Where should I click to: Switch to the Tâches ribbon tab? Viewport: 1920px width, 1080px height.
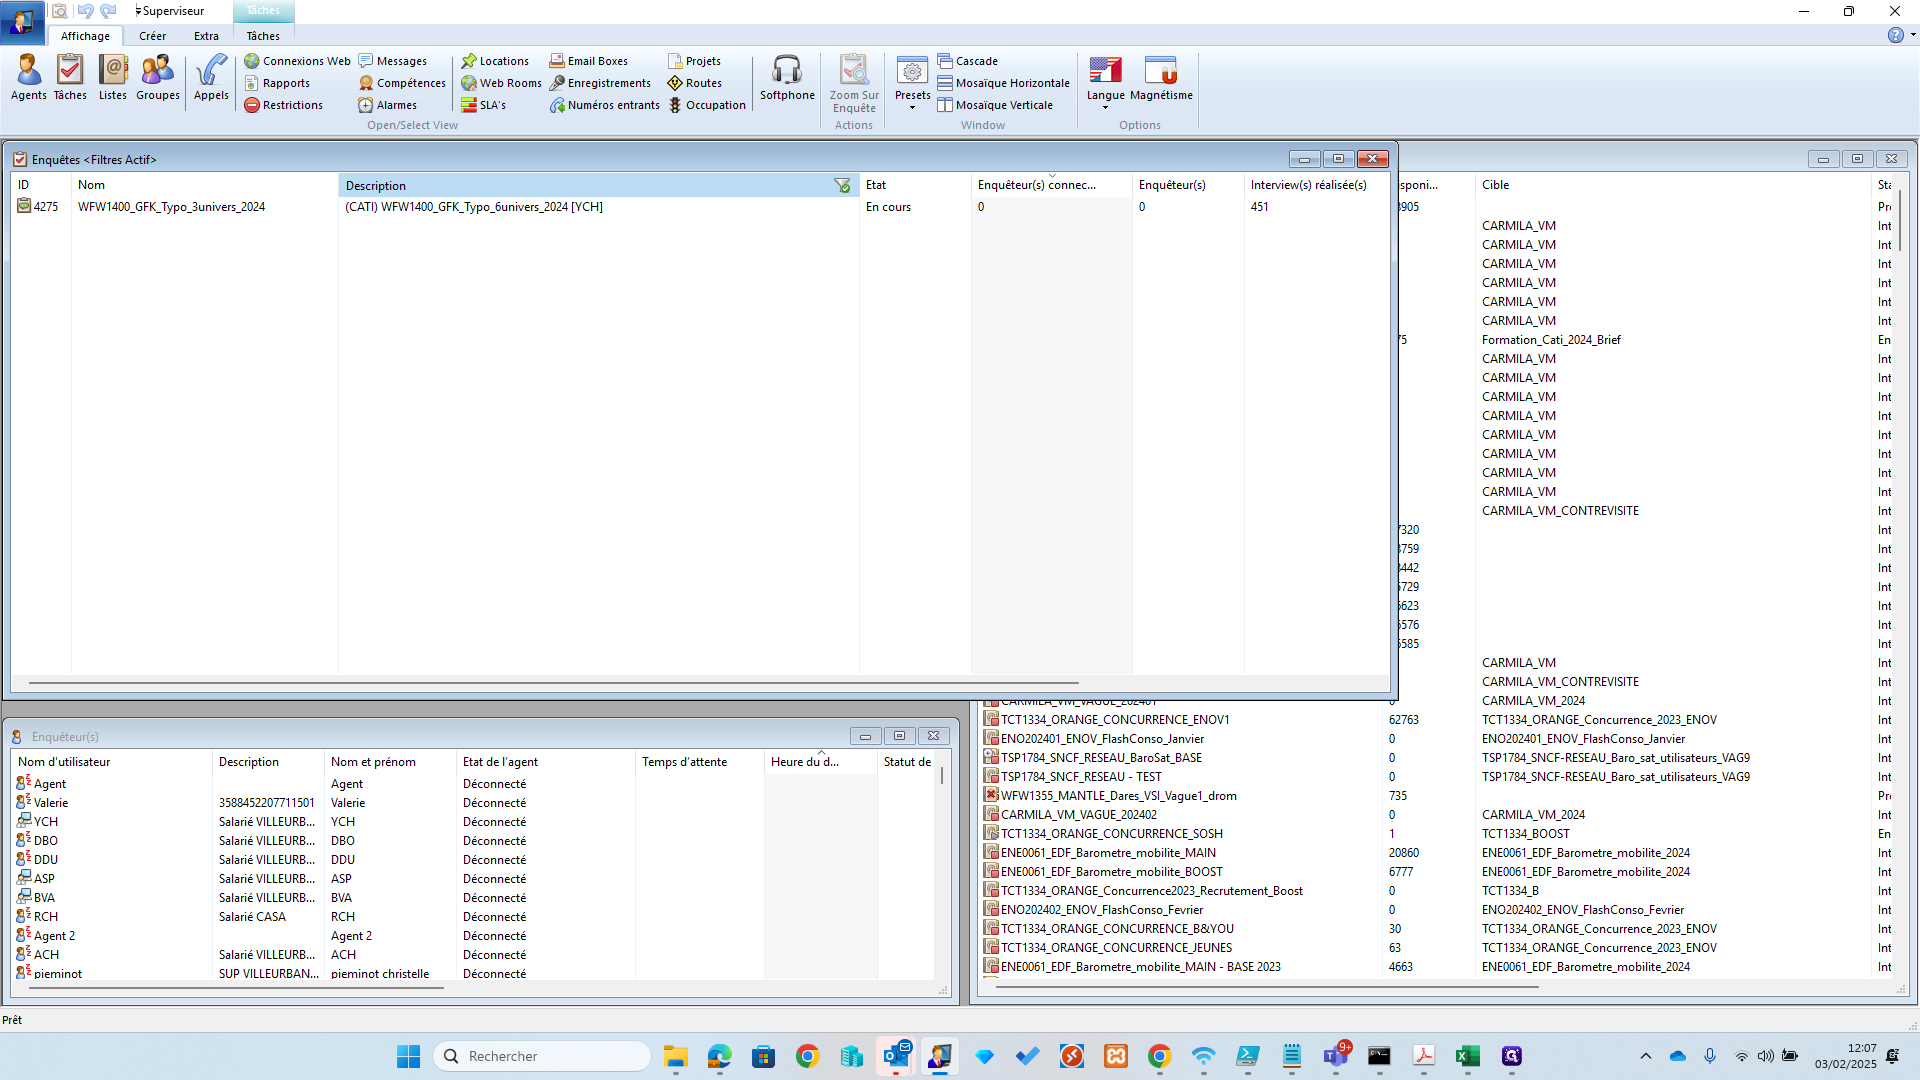263,36
